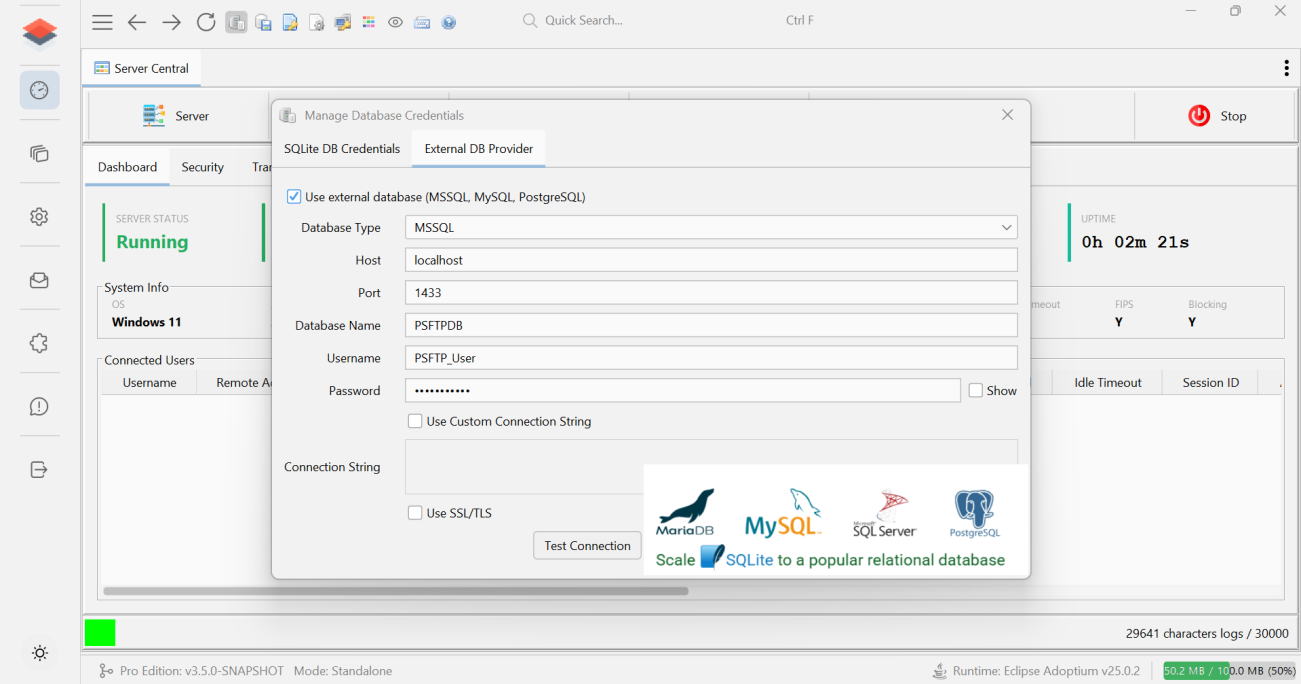Click the horizontal scrollbar under Connected Users

click(x=396, y=591)
